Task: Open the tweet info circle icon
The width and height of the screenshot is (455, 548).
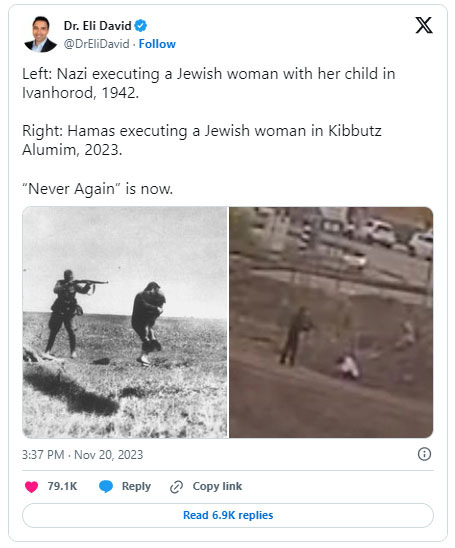Action: pos(424,454)
